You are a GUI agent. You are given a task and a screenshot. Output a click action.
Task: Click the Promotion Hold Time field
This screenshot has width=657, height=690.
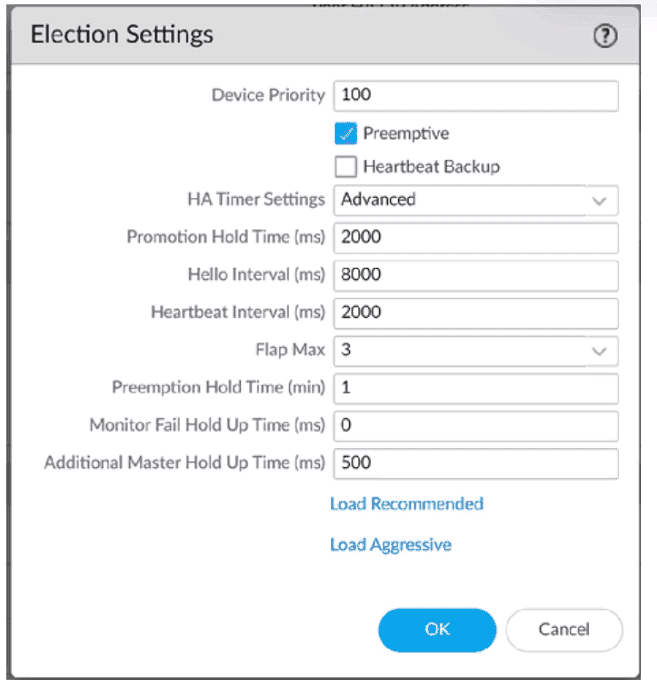pos(475,238)
